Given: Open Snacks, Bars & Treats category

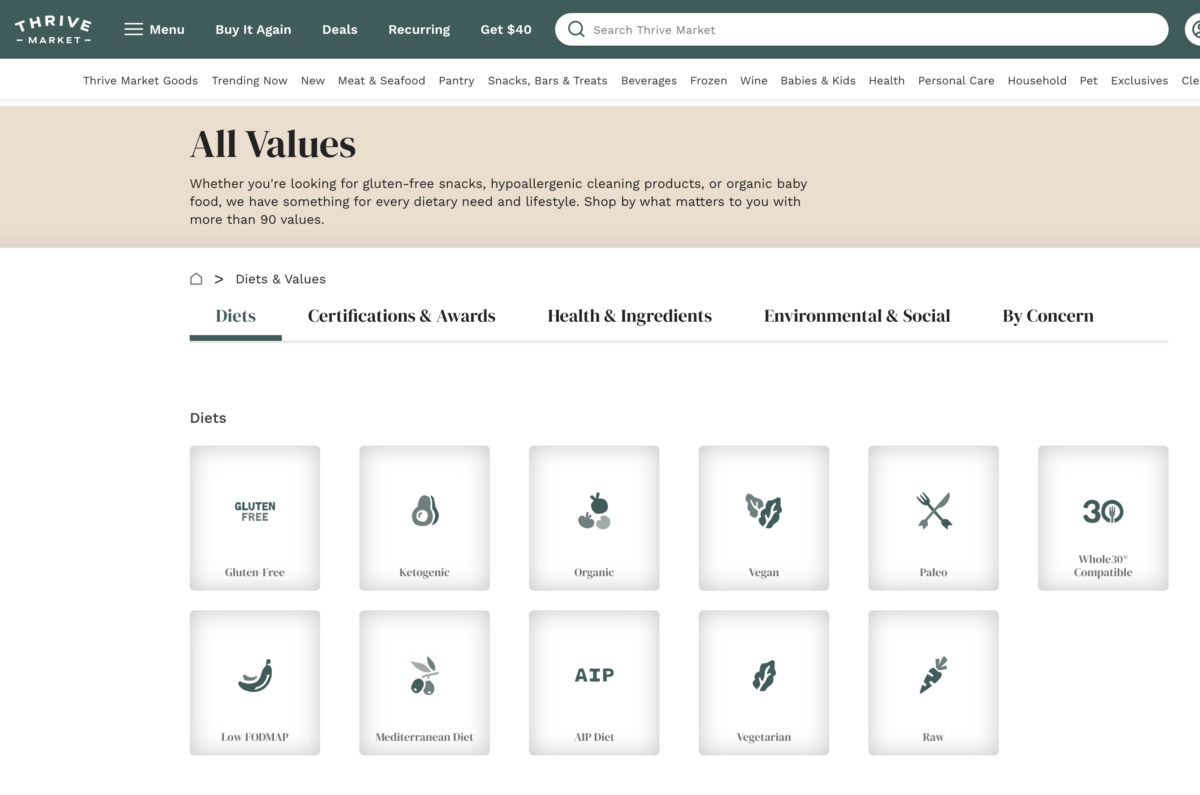Looking at the screenshot, I should pos(547,81).
